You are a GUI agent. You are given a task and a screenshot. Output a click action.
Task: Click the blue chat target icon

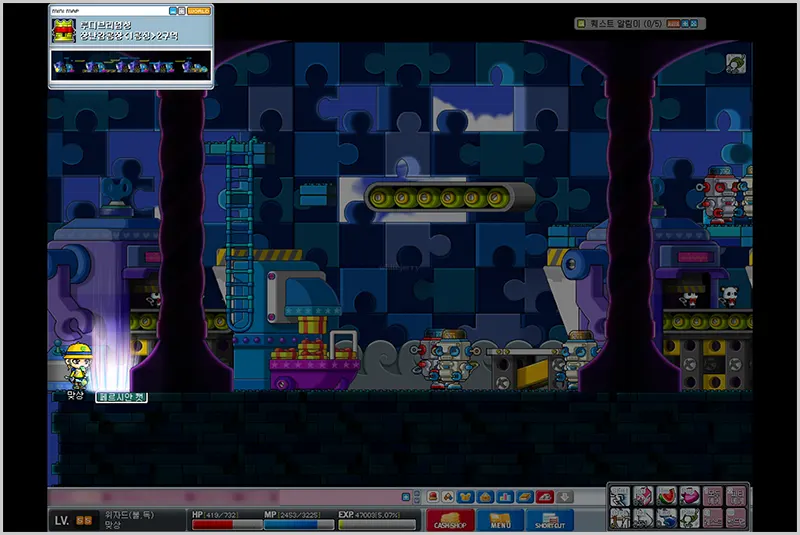click(x=406, y=497)
